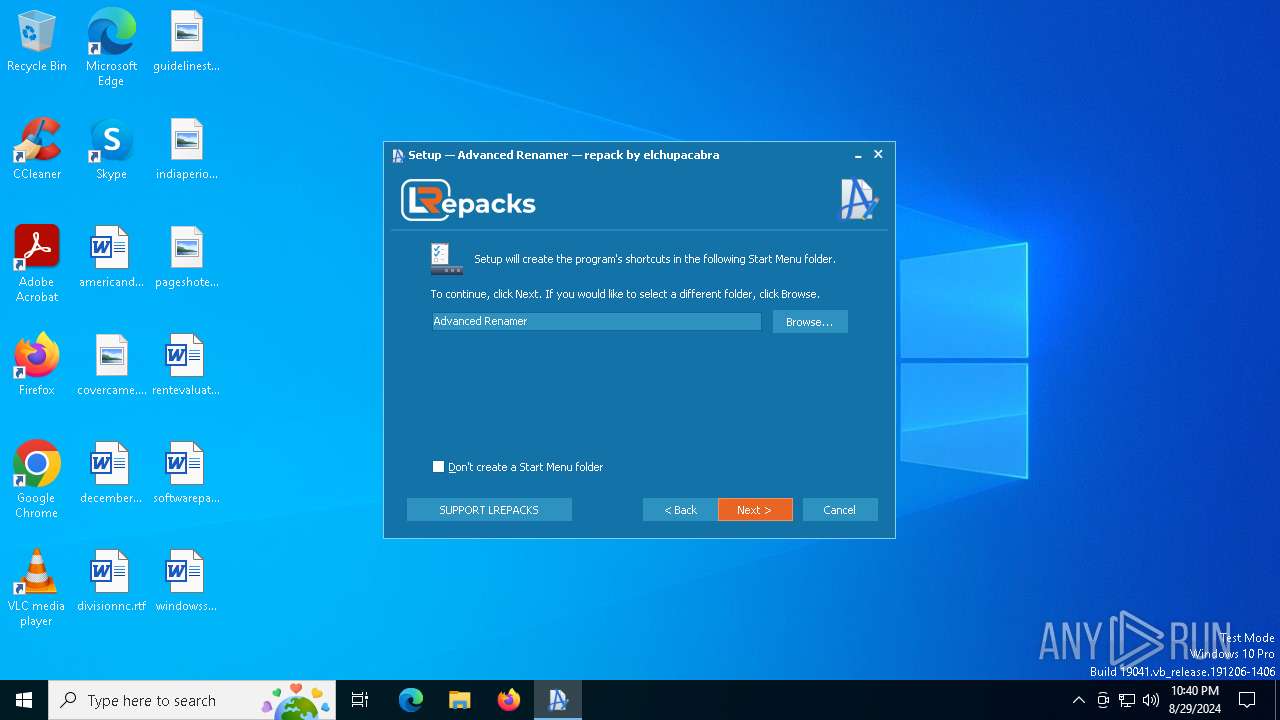Open the volume control in tray
1280x720 pixels.
click(x=1151, y=700)
